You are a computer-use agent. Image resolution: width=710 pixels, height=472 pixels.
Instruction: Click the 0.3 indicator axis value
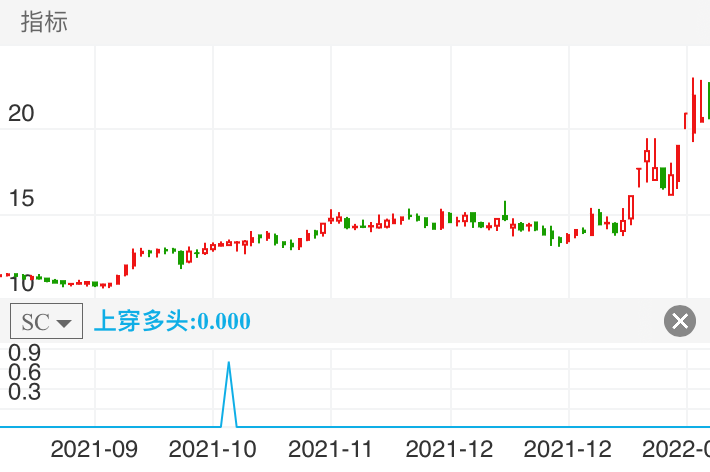(x=24, y=392)
